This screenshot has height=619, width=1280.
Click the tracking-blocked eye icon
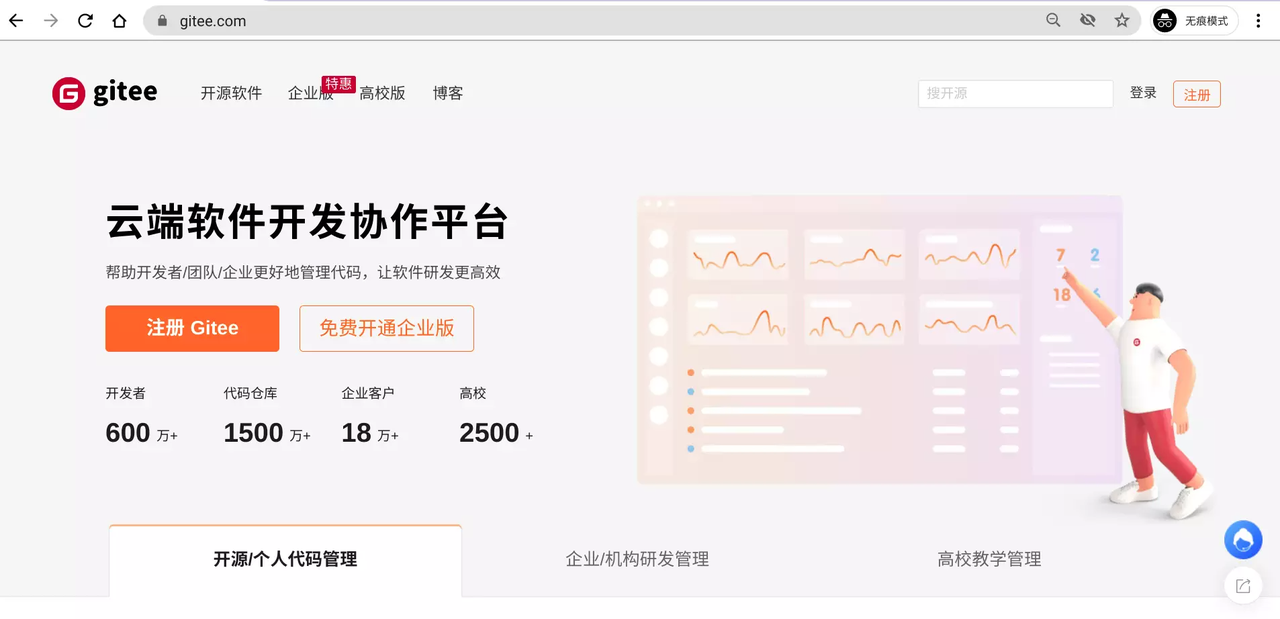pyautogui.click(x=1088, y=20)
